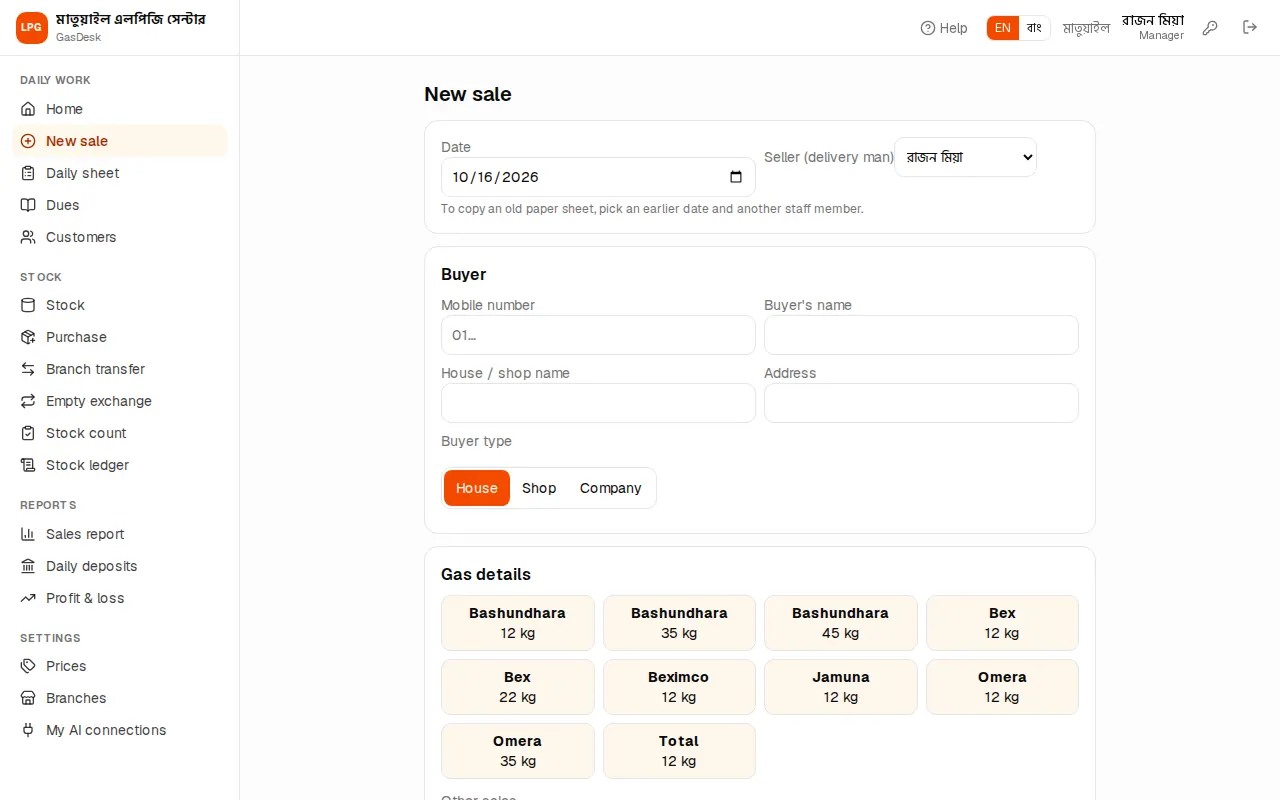Go to Dues page
The width and height of the screenshot is (1280, 800).
120,205
